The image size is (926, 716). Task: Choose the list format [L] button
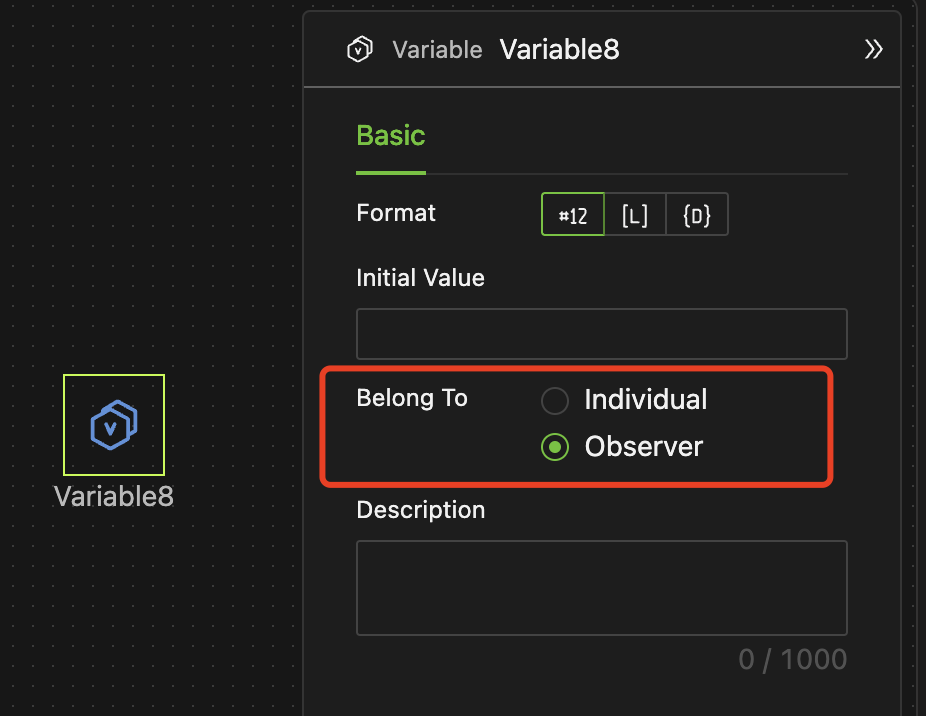click(x=635, y=215)
